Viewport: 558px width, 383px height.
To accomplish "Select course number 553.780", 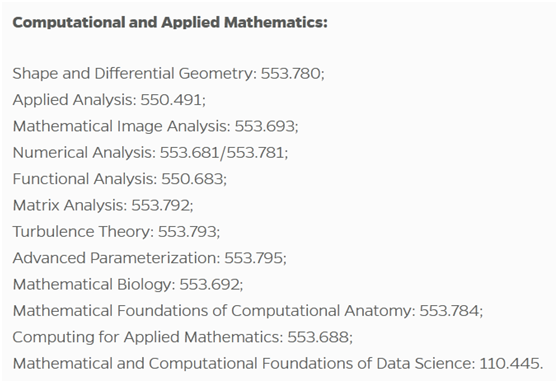I will click(x=291, y=73).
